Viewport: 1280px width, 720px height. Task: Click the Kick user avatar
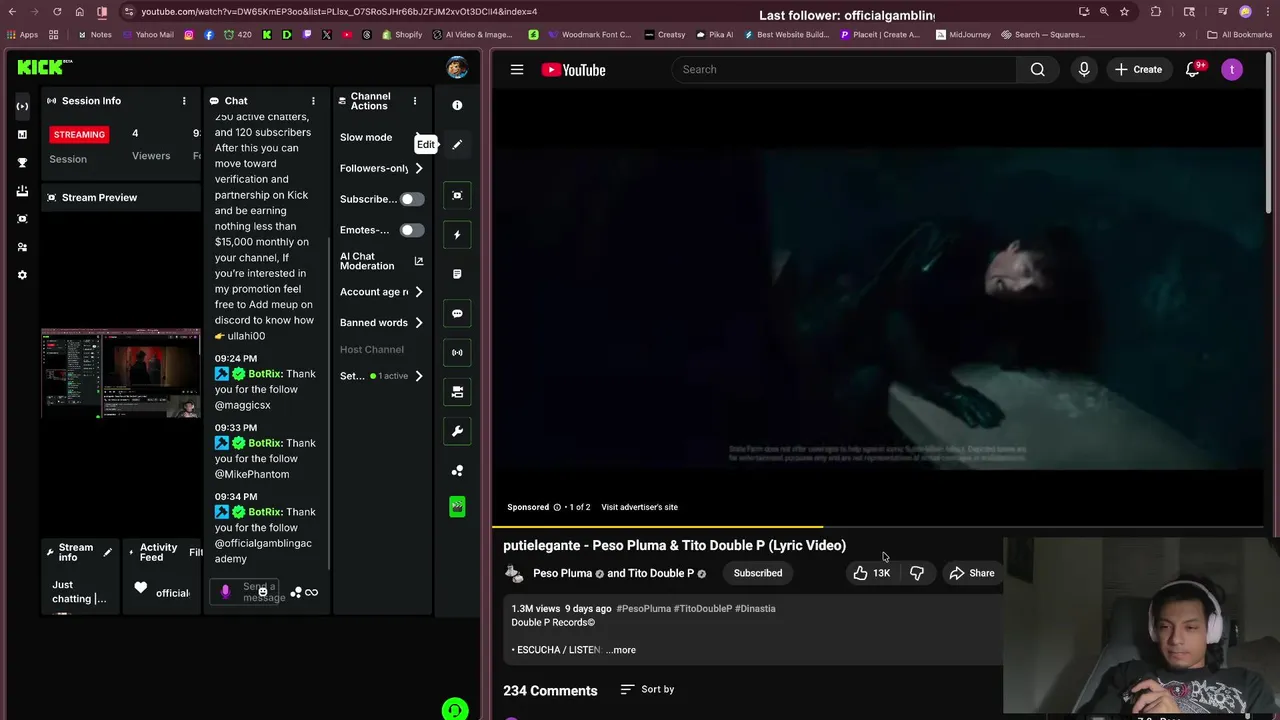click(457, 68)
